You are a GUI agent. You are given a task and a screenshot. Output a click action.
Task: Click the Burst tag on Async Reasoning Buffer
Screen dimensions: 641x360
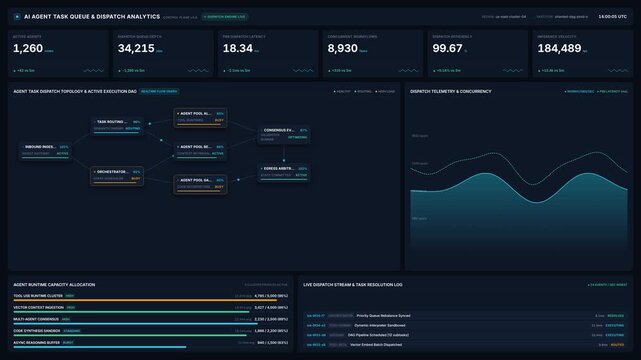click(68, 343)
